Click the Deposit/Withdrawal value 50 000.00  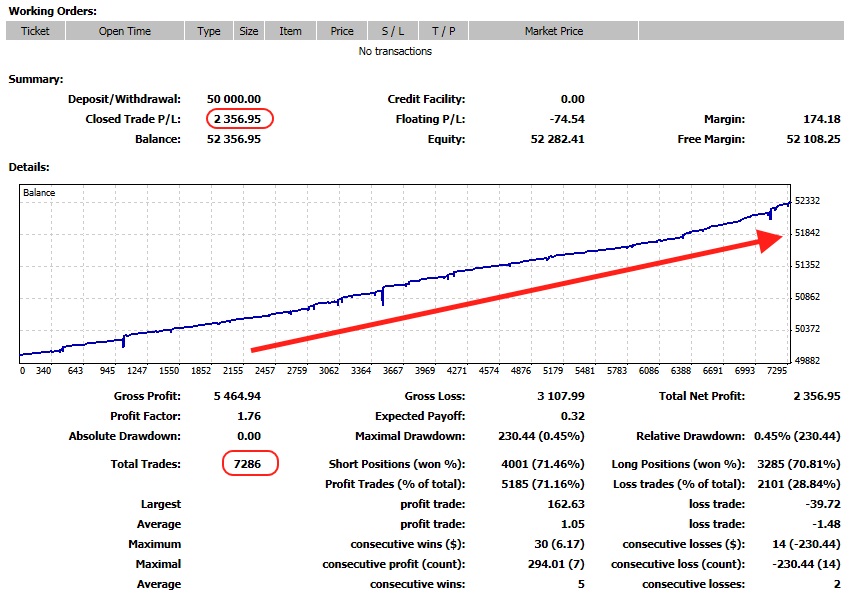tap(234, 100)
